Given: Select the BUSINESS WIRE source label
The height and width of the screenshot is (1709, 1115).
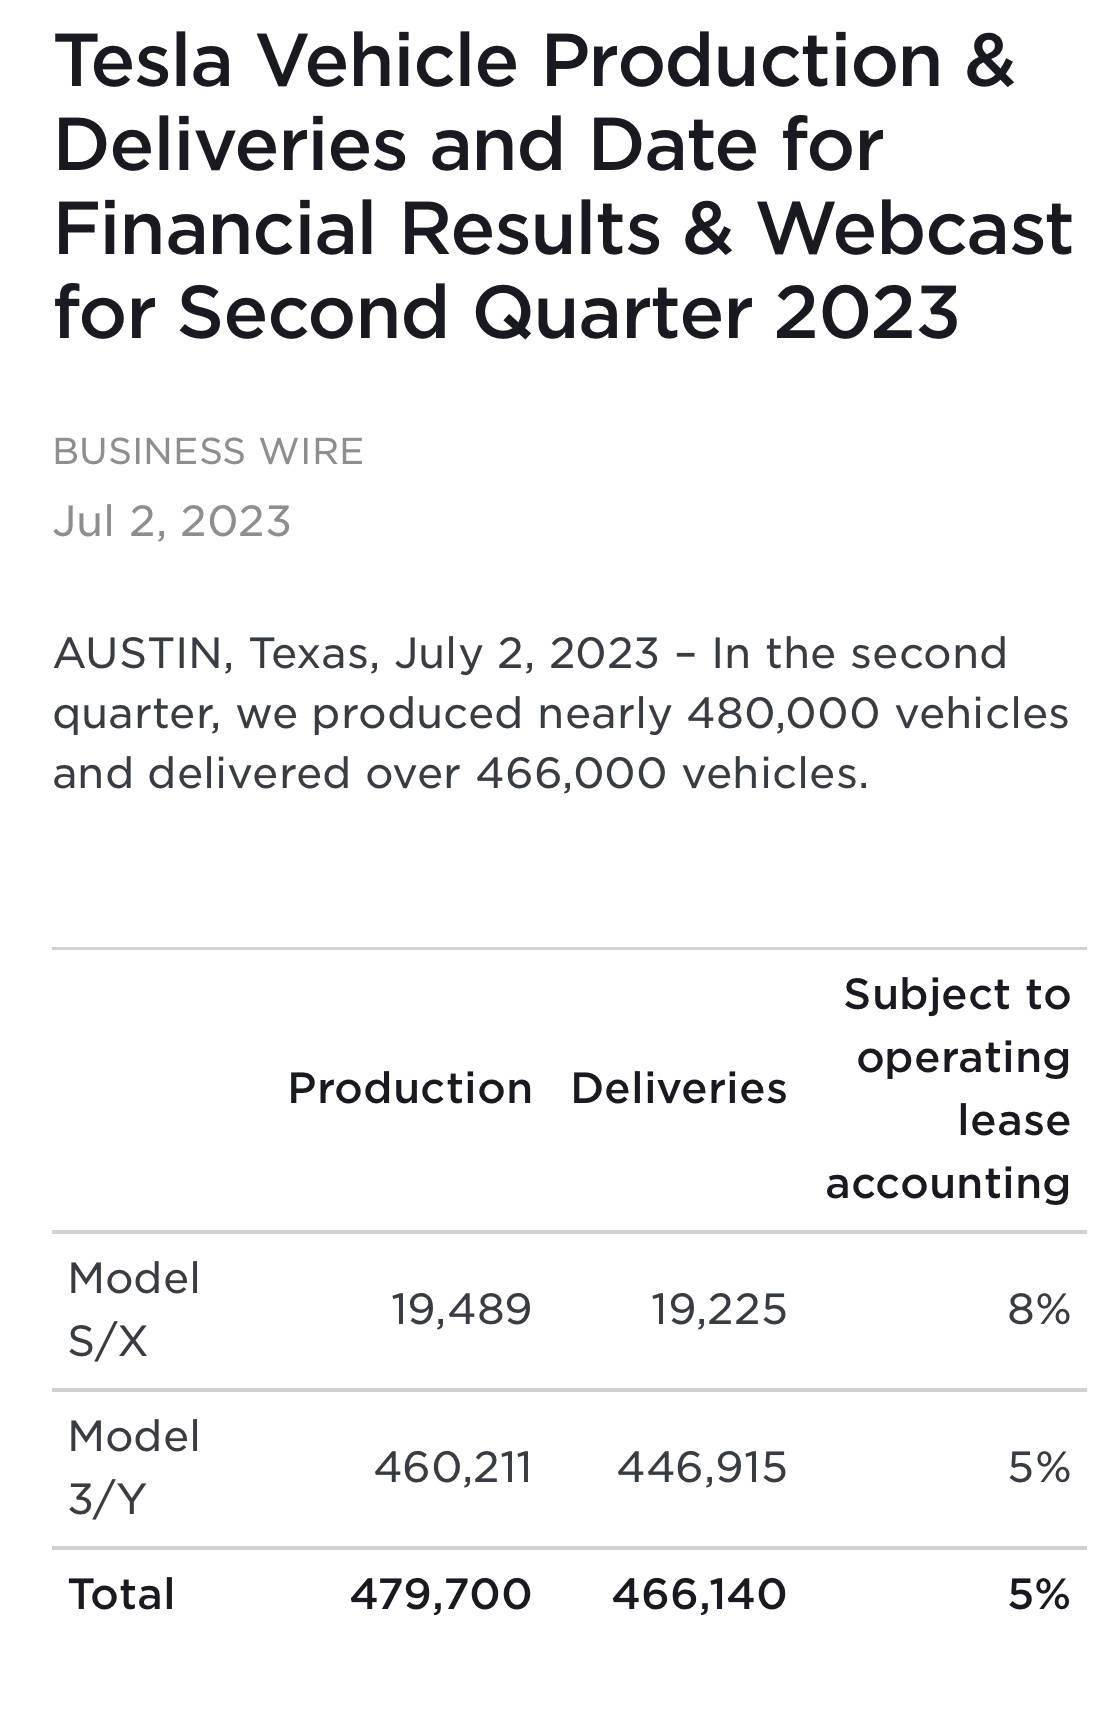Looking at the screenshot, I should point(208,452).
